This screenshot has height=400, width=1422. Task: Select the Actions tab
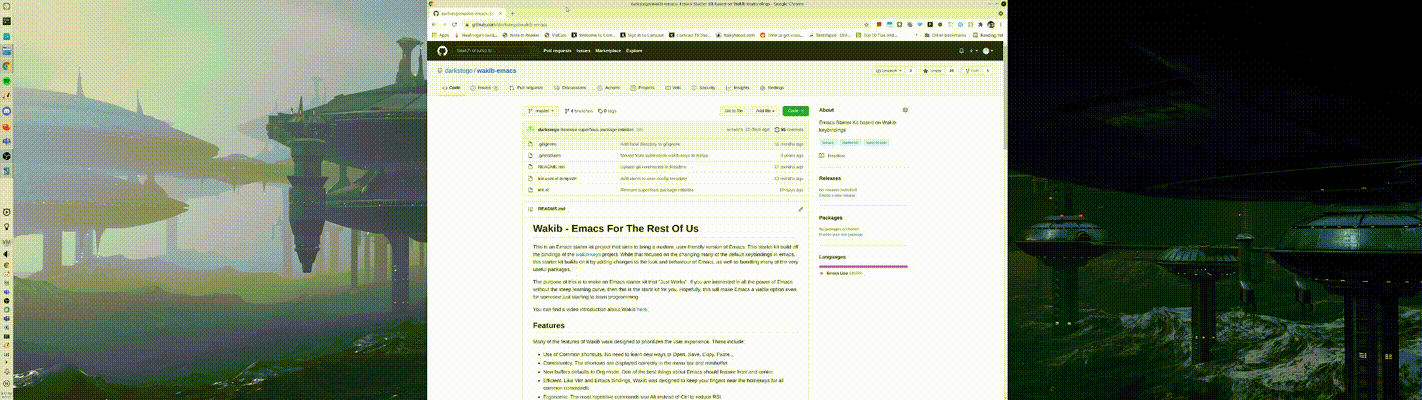point(608,87)
